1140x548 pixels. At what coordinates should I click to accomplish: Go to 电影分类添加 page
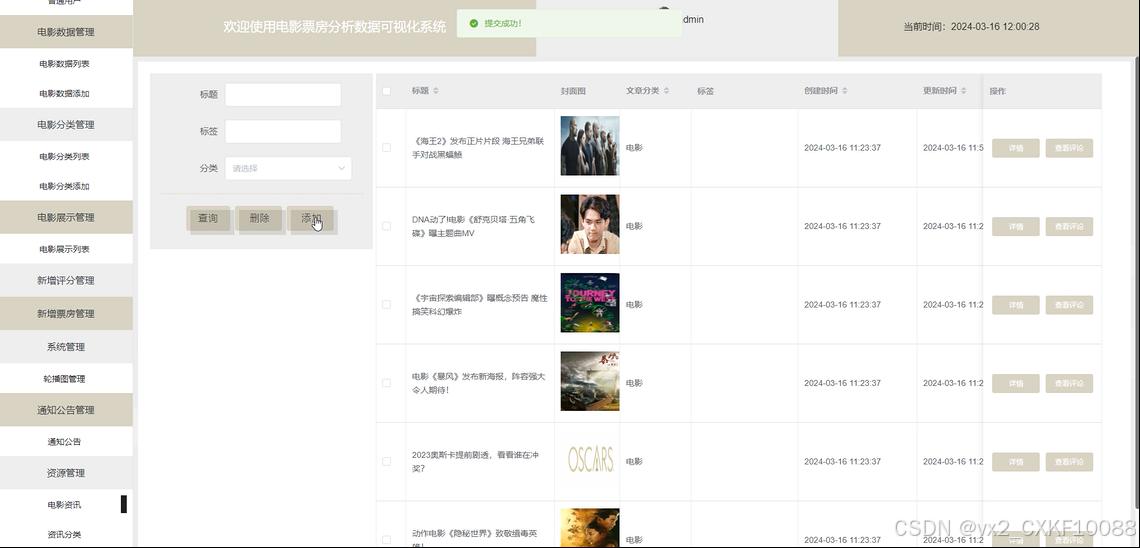click(65, 187)
